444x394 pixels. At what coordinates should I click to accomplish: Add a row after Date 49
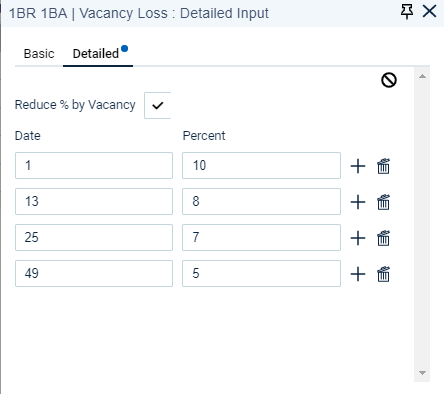pyautogui.click(x=358, y=274)
